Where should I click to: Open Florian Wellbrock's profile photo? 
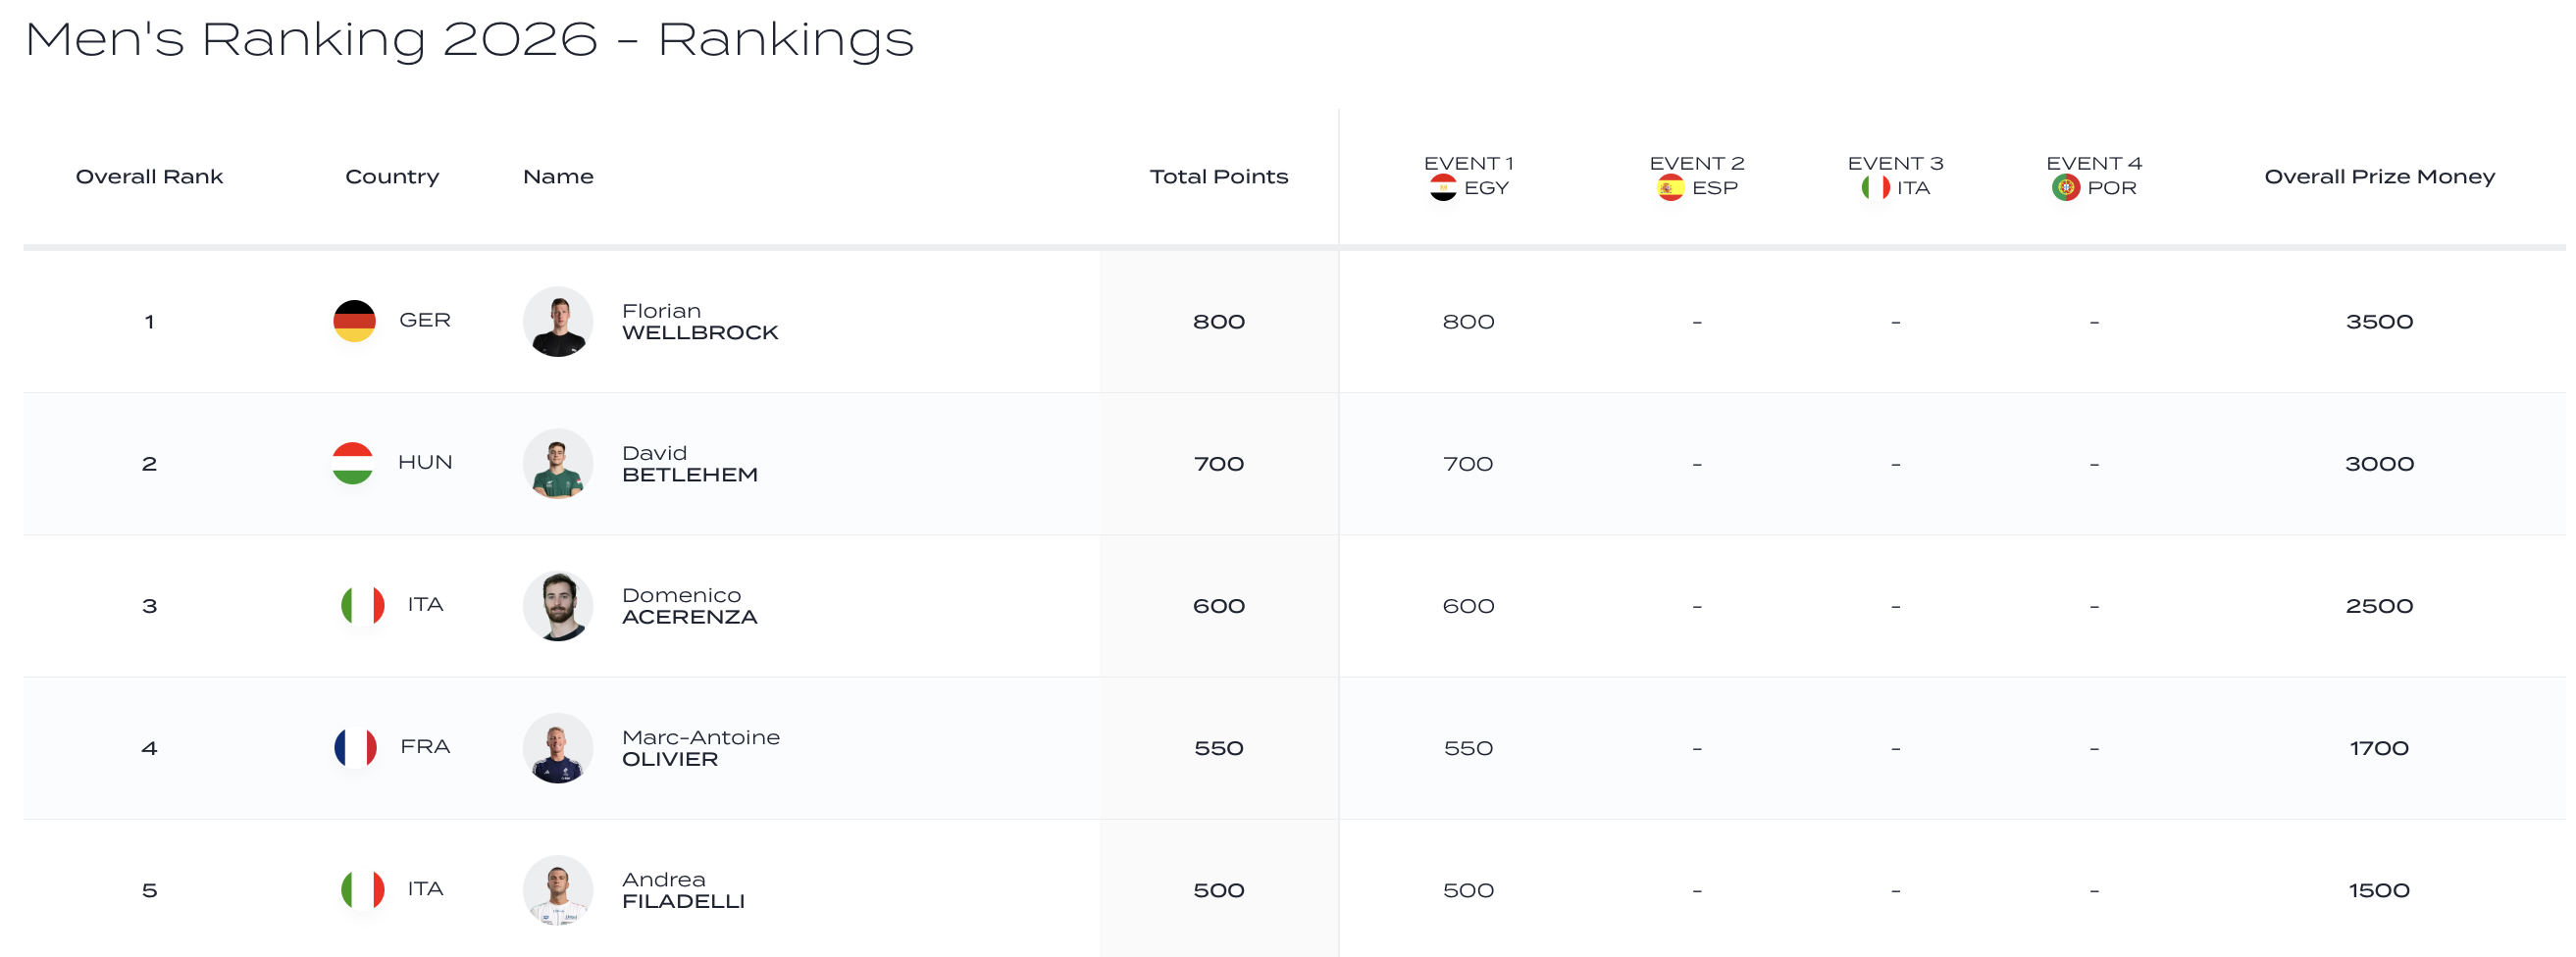[x=558, y=322]
